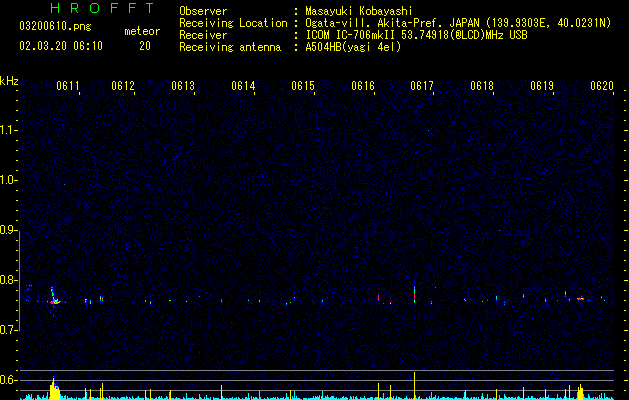Click the 0.8 frequency axis label

pyautogui.click(x=9, y=280)
